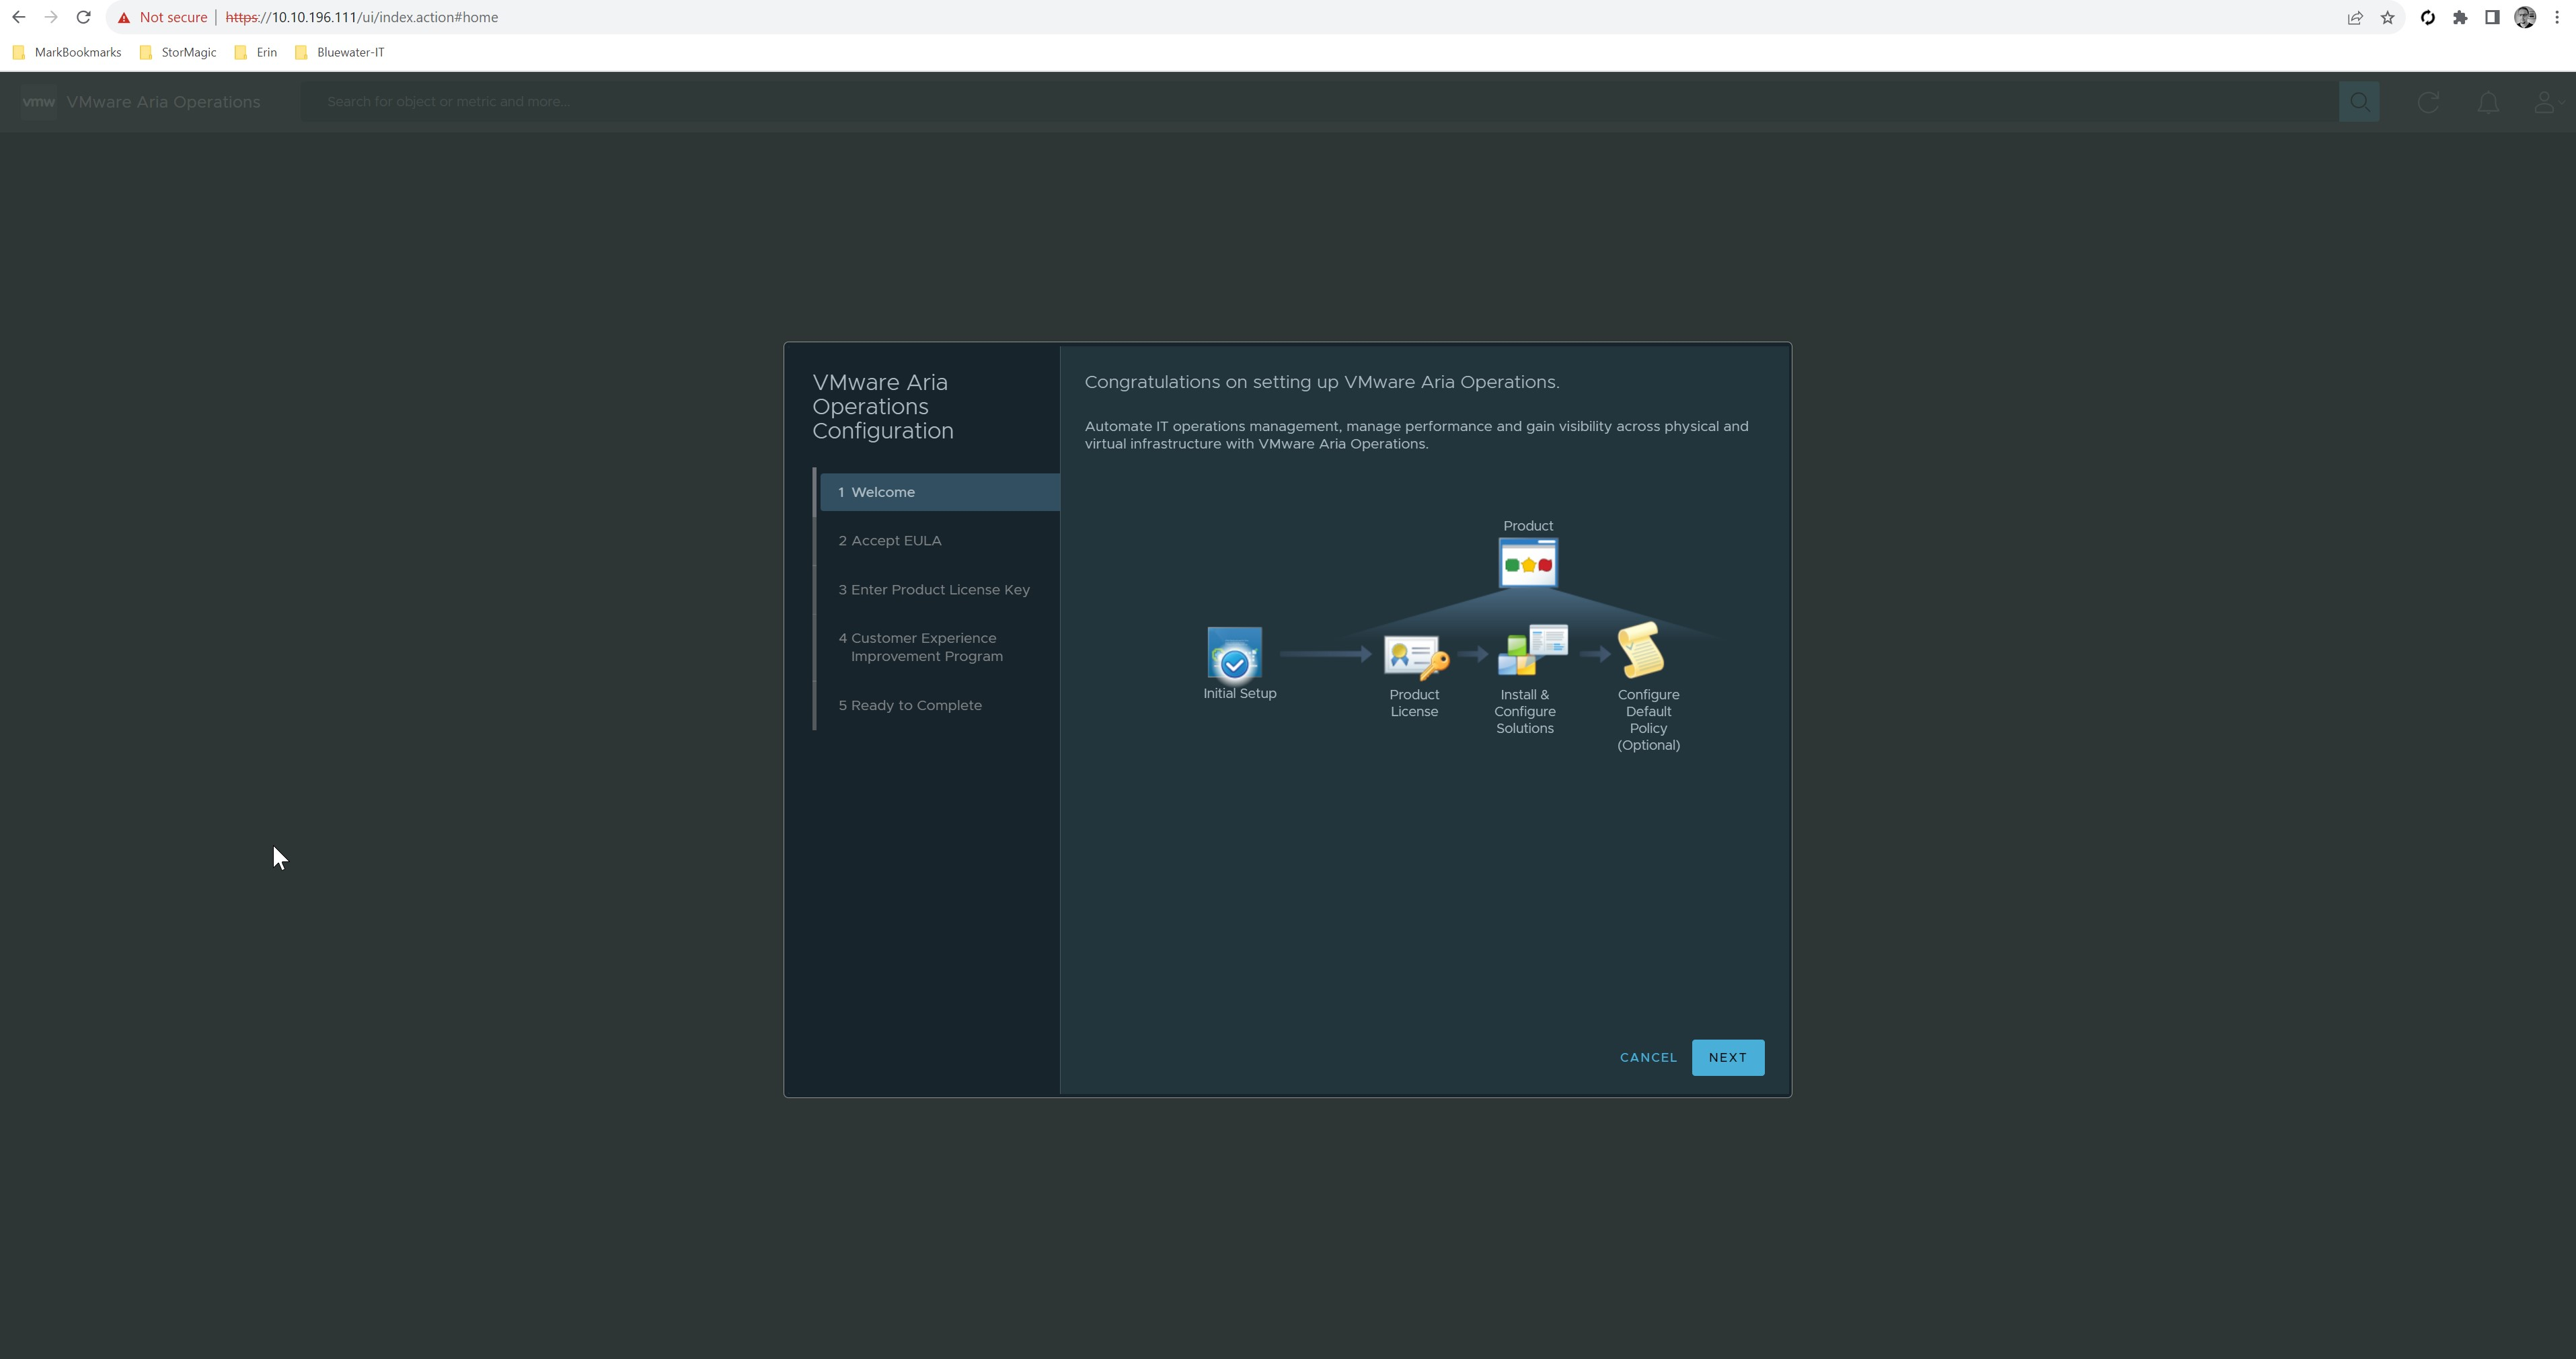Click the VMware Aria Operations Configuration title

coord(883,407)
